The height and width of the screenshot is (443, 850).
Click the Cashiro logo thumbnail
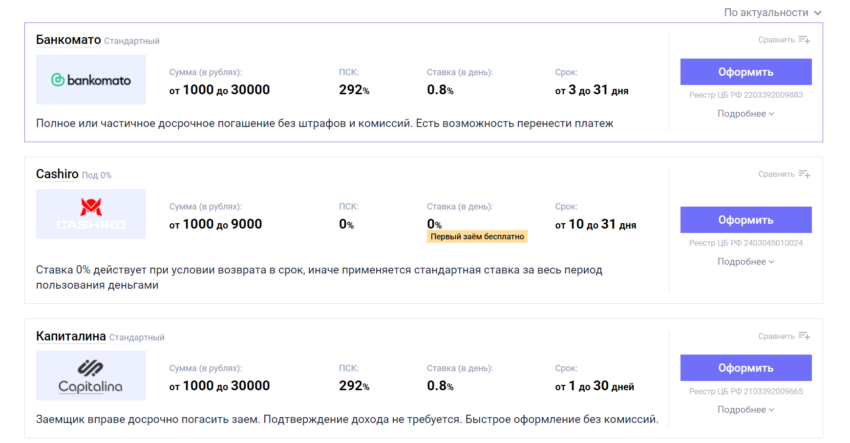(x=91, y=214)
